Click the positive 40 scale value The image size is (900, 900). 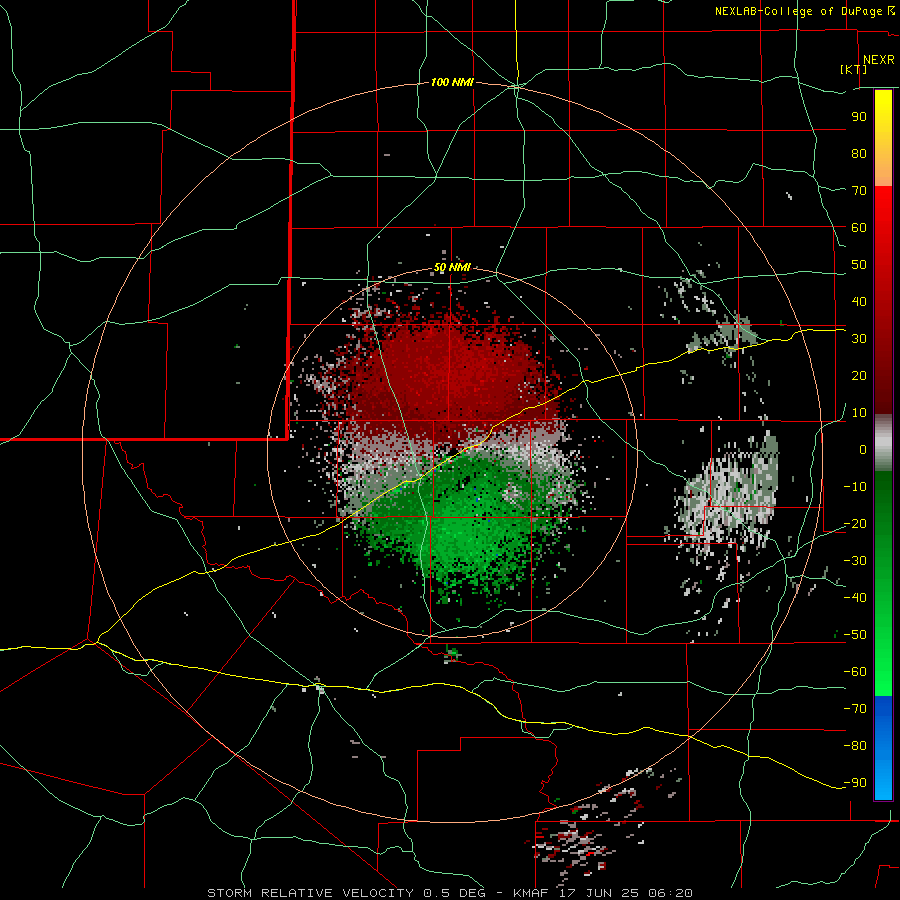859,301
